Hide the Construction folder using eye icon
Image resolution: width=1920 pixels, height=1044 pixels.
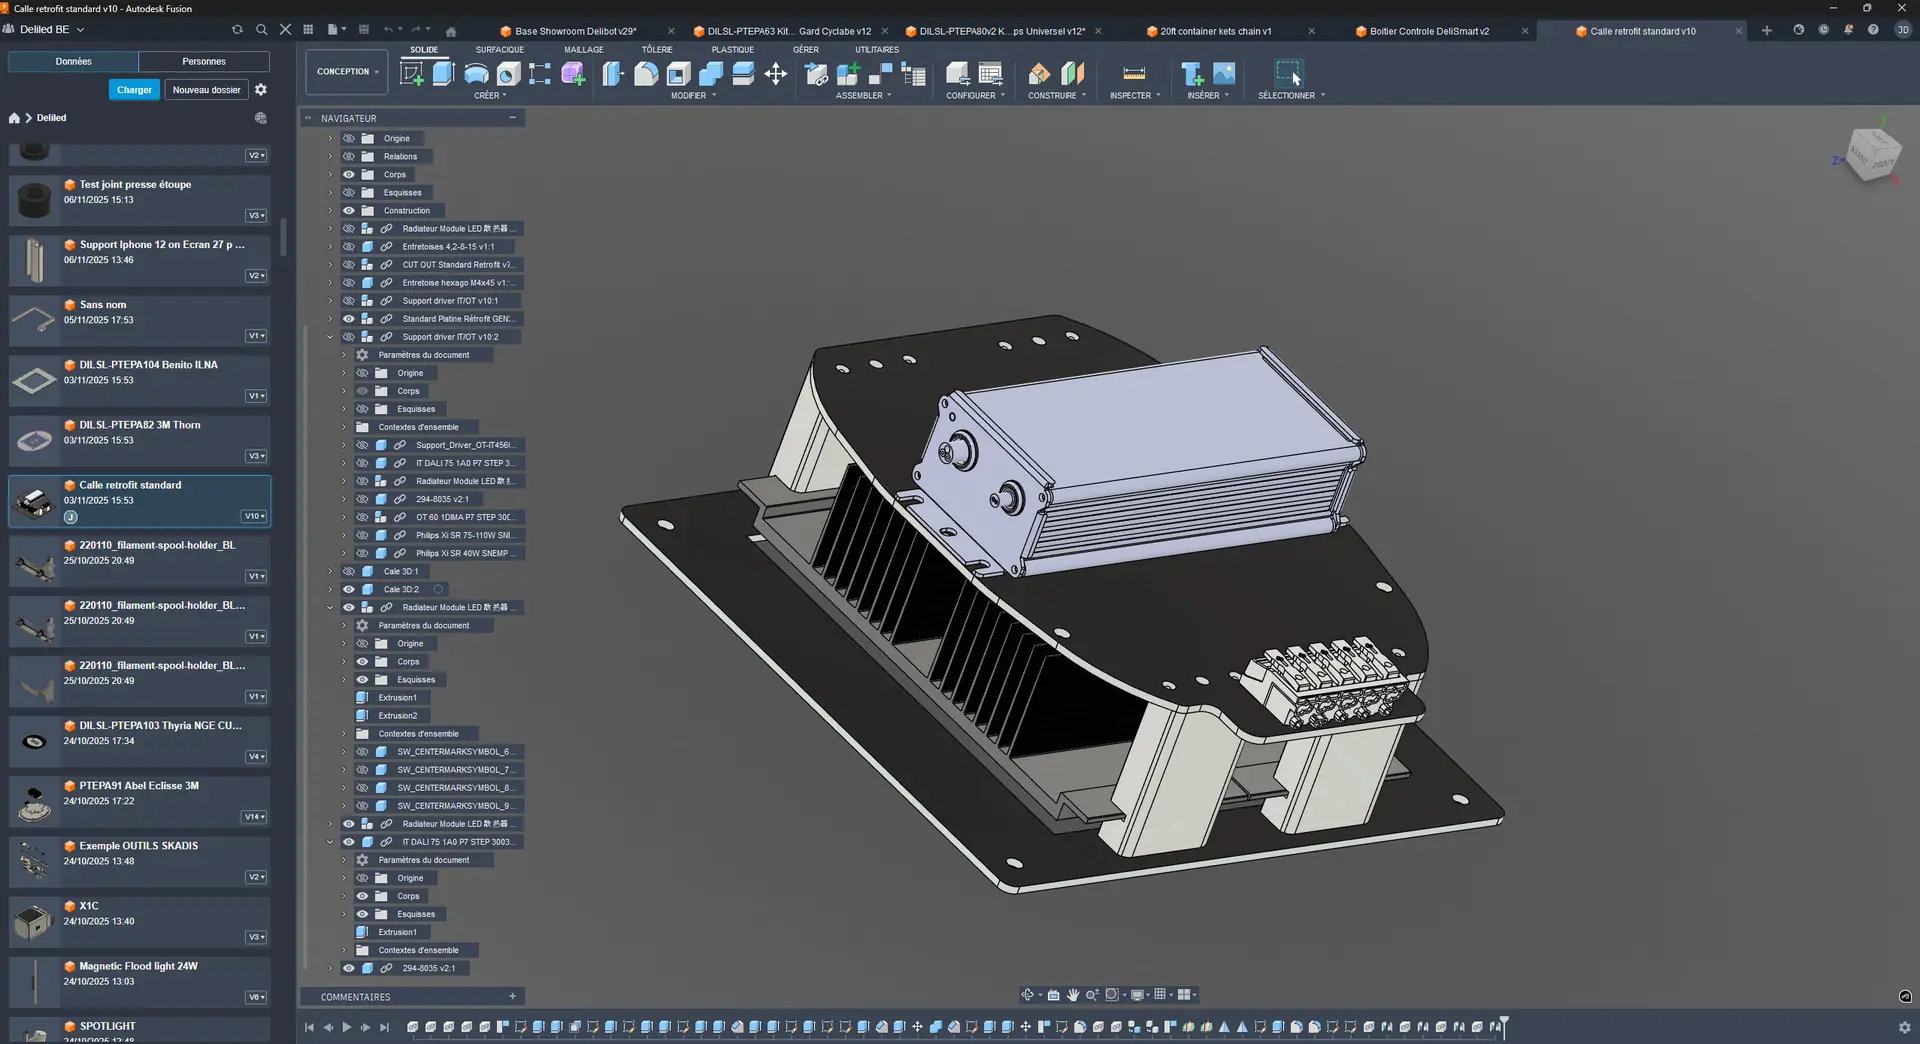coord(349,211)
